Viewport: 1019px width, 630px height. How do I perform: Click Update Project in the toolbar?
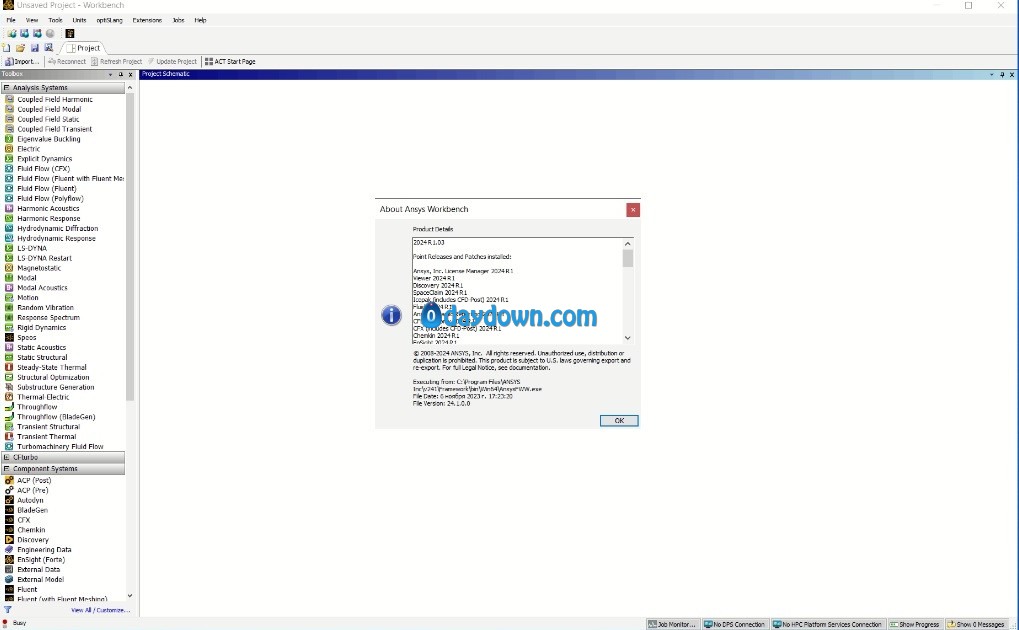[172, 62]
